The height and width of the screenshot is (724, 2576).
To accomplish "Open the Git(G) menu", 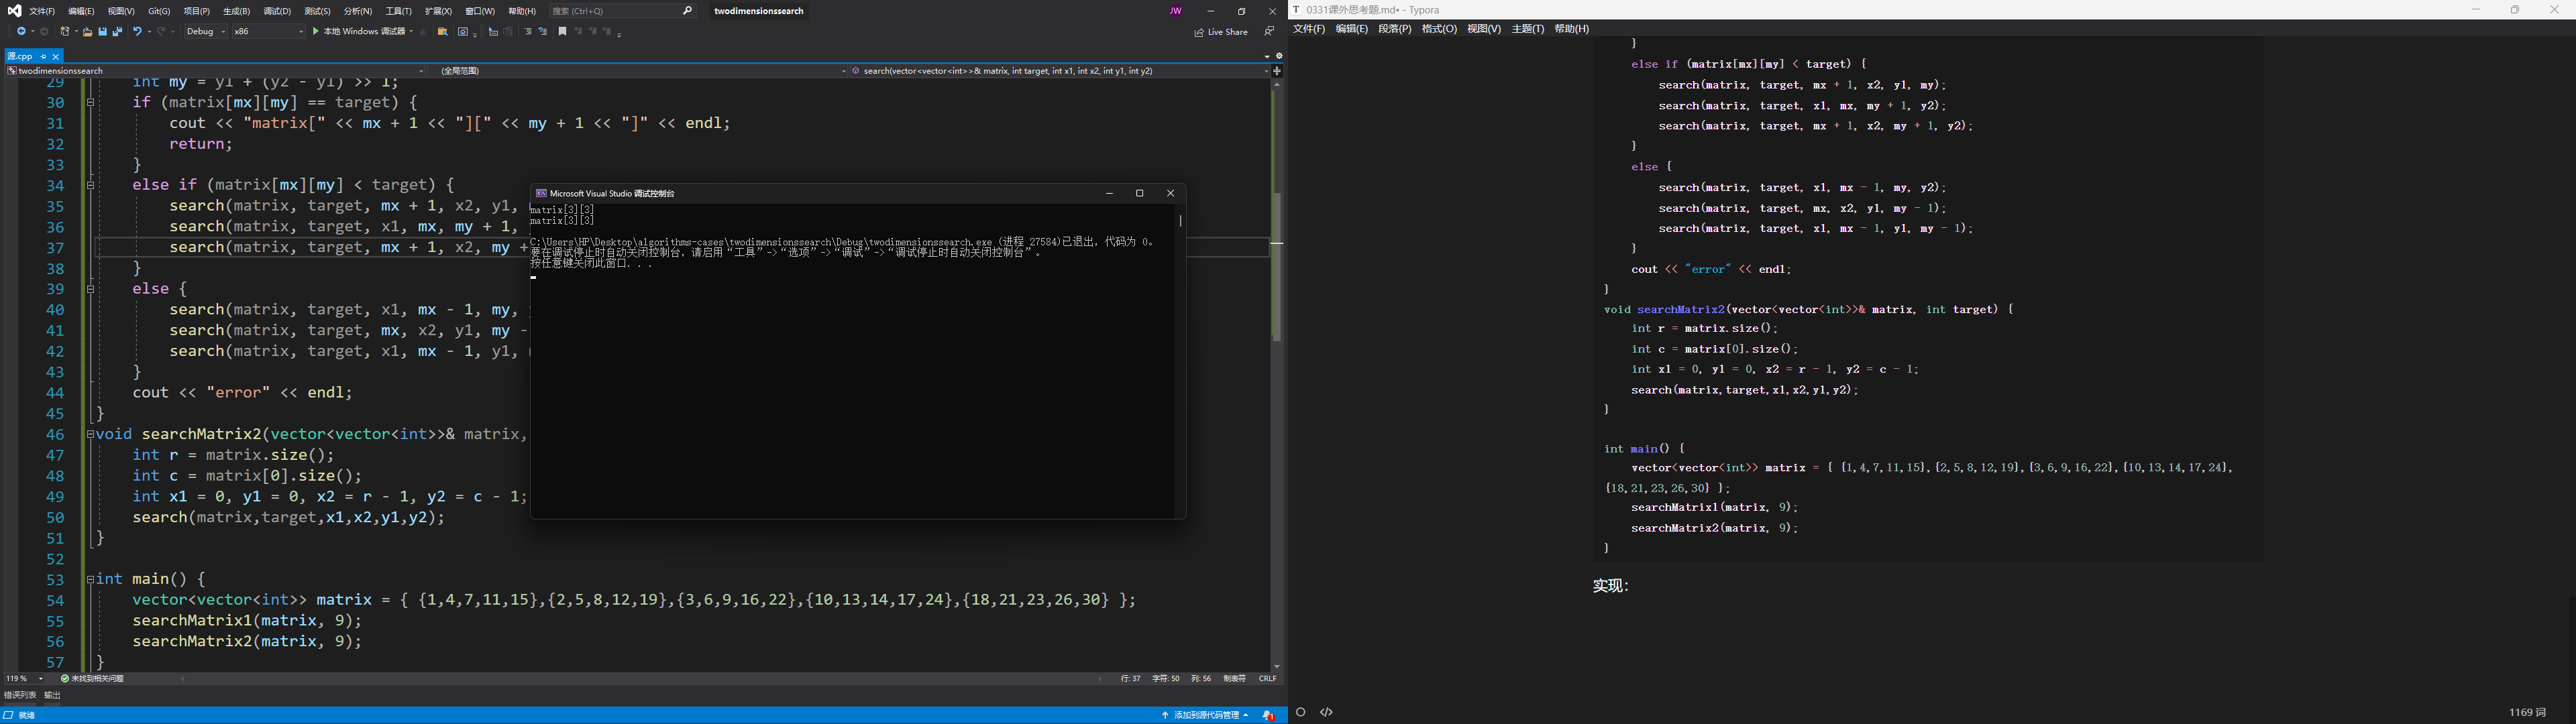I will pos(159,11).
